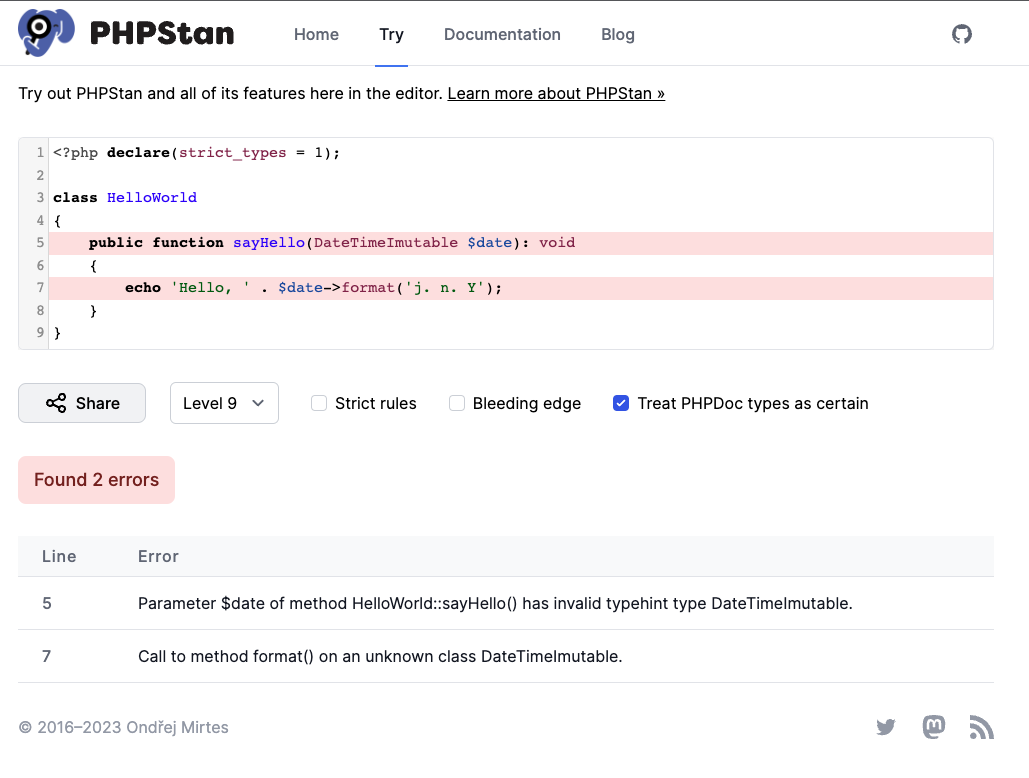Select the Try nav tab
Image resolution: width=1029 pixels, height=778 pixels.
tap(391, 34)
